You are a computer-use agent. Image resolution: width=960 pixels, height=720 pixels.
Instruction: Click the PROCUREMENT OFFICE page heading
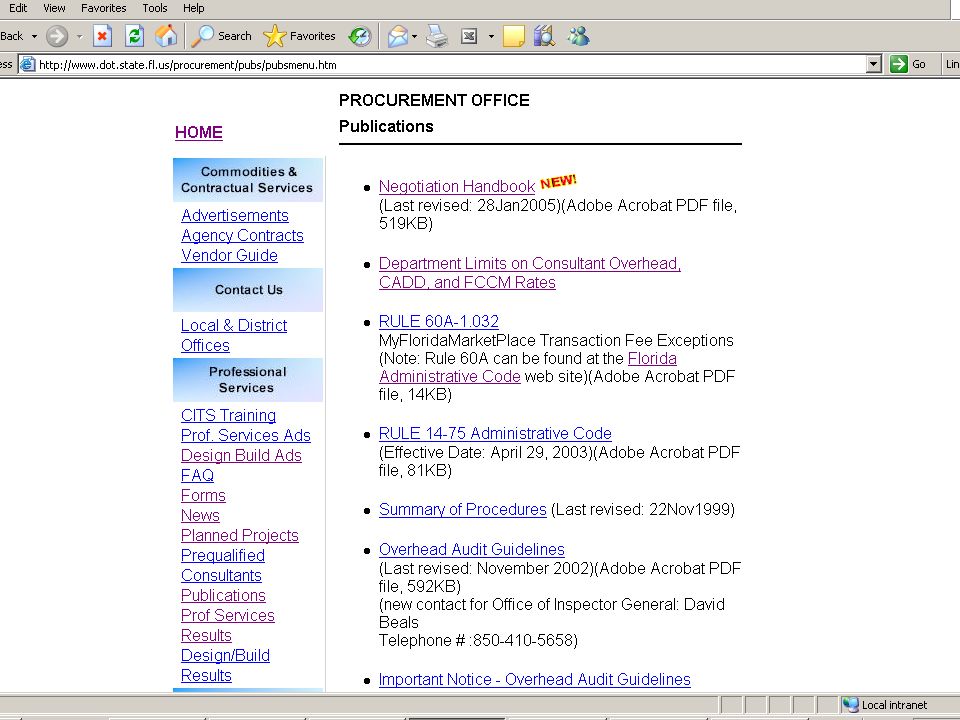(x=434, y=100)
